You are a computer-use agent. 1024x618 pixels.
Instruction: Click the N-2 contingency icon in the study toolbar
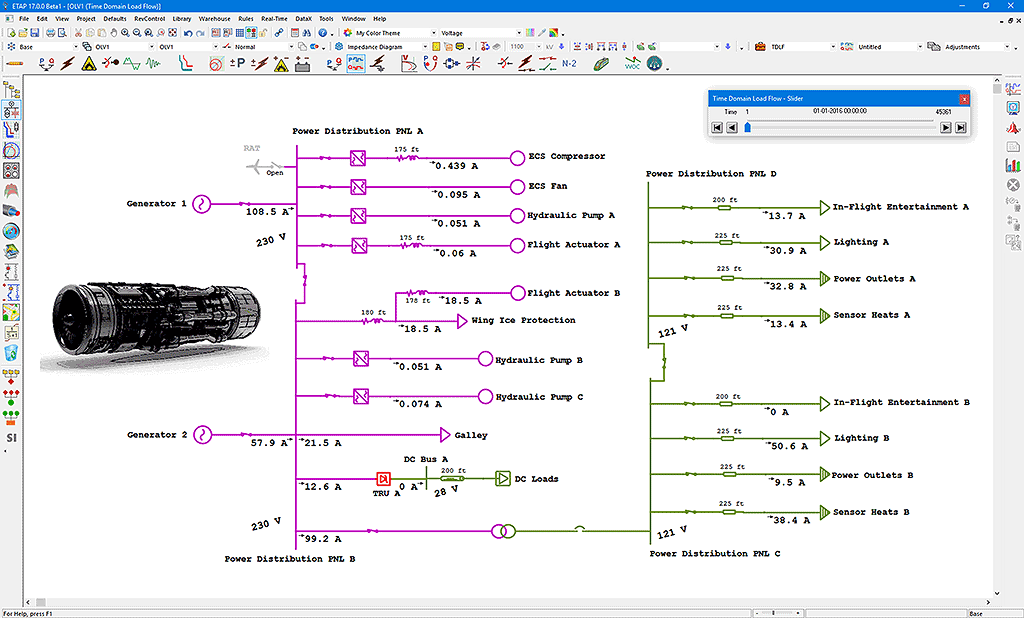569,62
